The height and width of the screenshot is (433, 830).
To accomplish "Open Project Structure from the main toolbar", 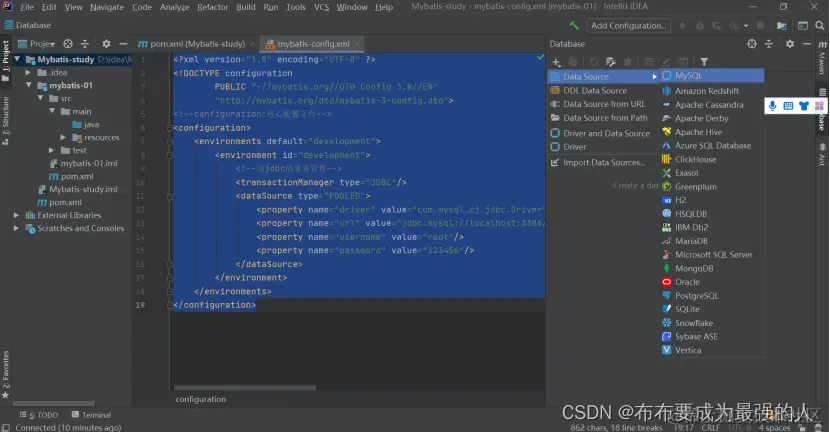I will 782,25.
